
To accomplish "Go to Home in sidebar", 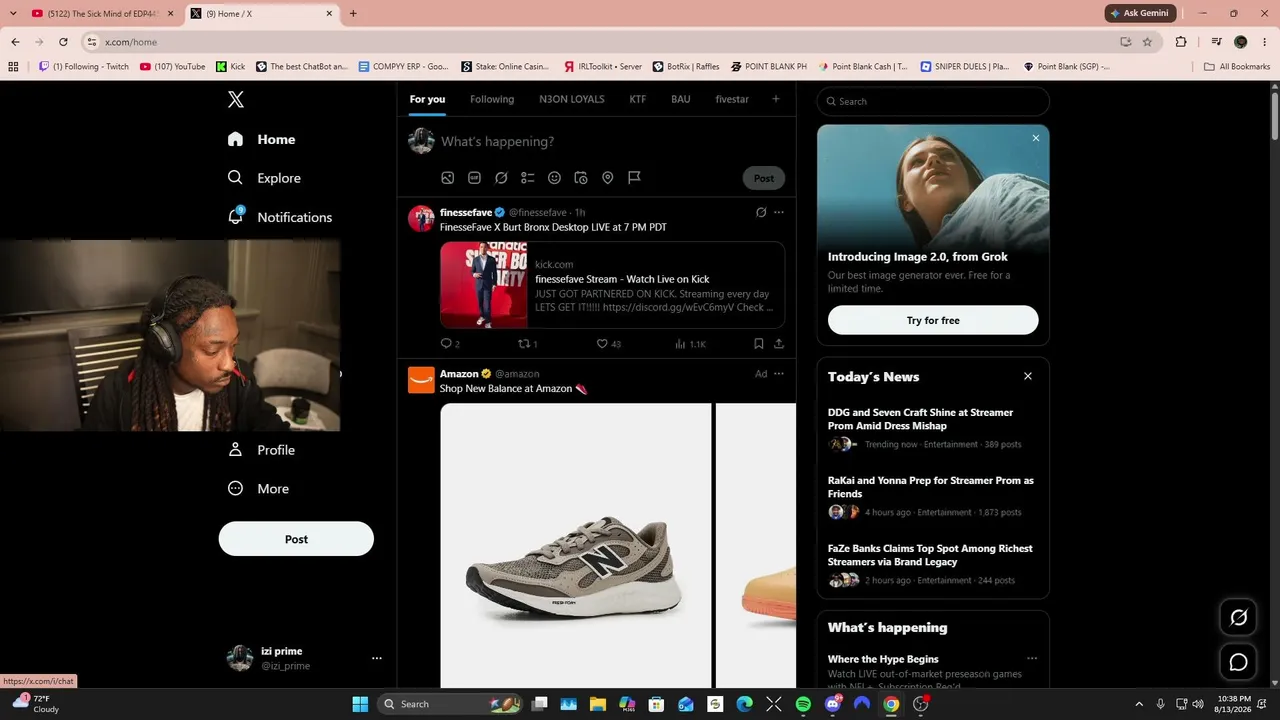I will pyautogui.click(x=262, y=139).
